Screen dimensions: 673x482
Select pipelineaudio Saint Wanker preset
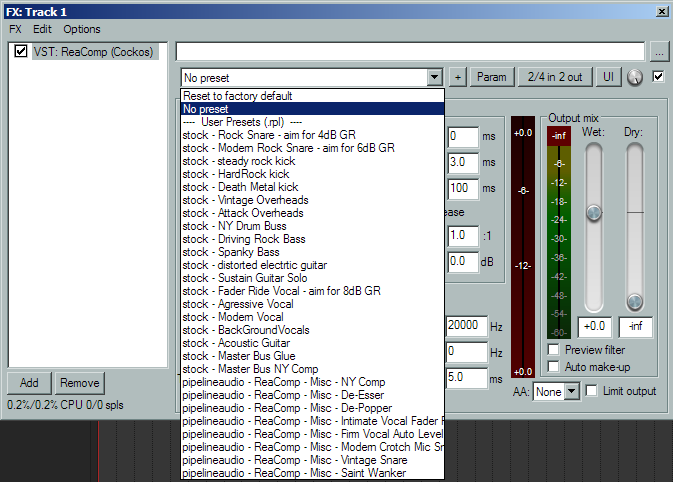tap(312, 473)
